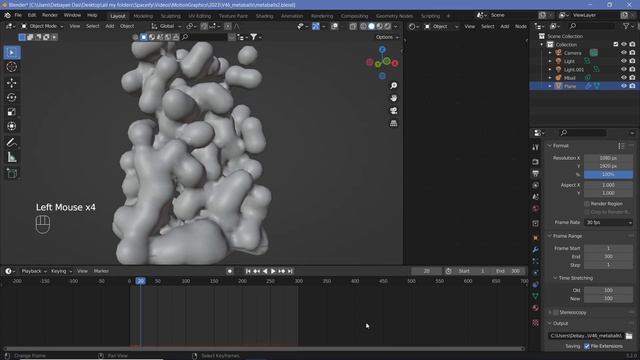Open the World properties tab

click(536, 208)
